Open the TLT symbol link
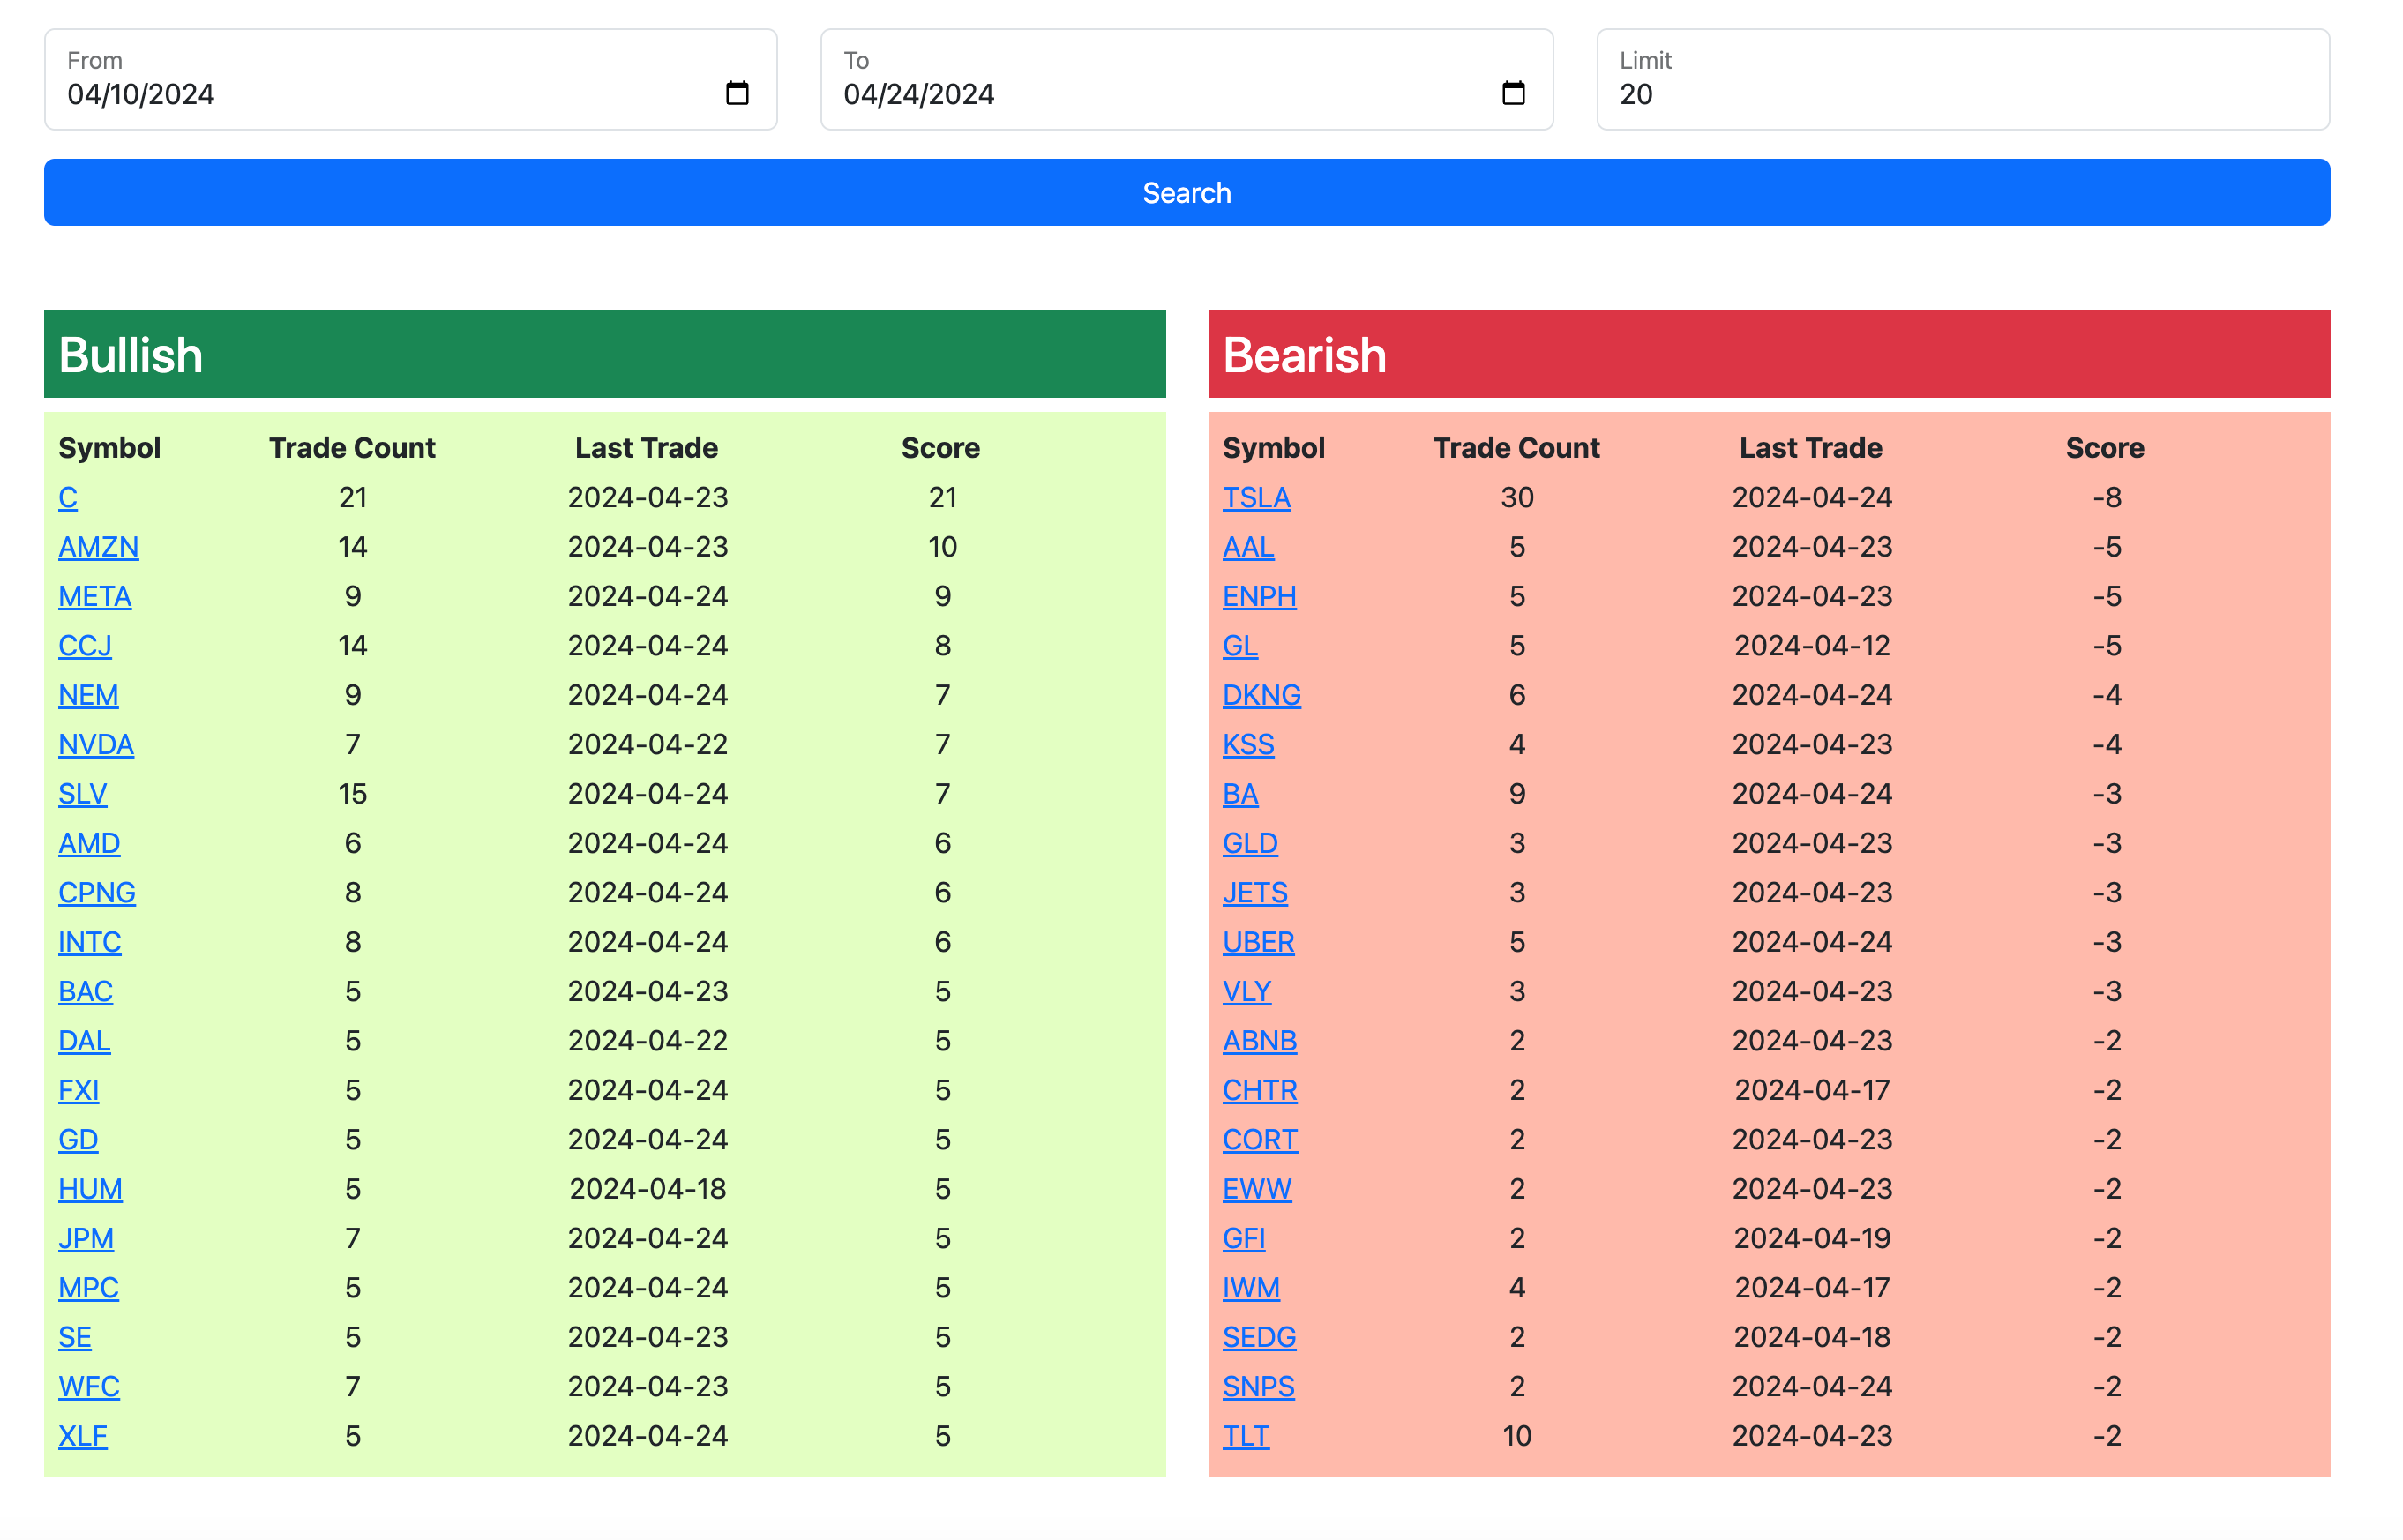Viewport: 2403px width, 1540px height. 1246,1436
